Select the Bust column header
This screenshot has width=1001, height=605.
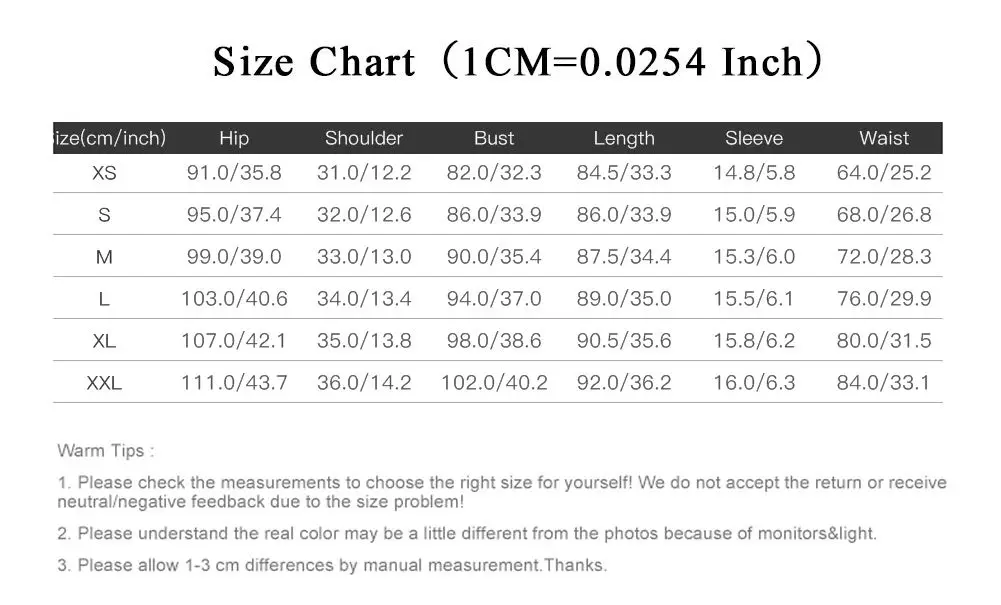point(493,138)
